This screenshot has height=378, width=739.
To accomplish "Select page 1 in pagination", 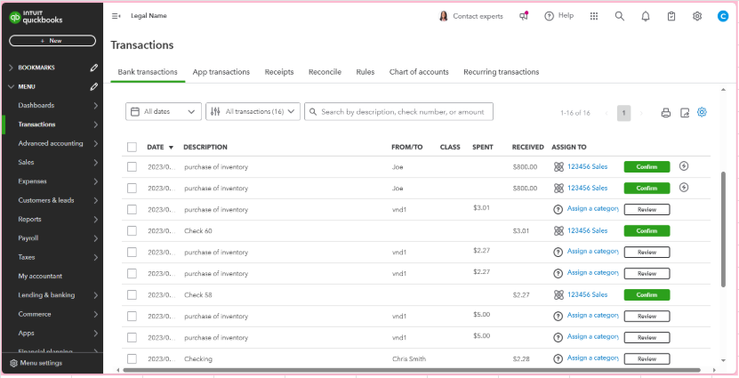I will pos(624,113).
